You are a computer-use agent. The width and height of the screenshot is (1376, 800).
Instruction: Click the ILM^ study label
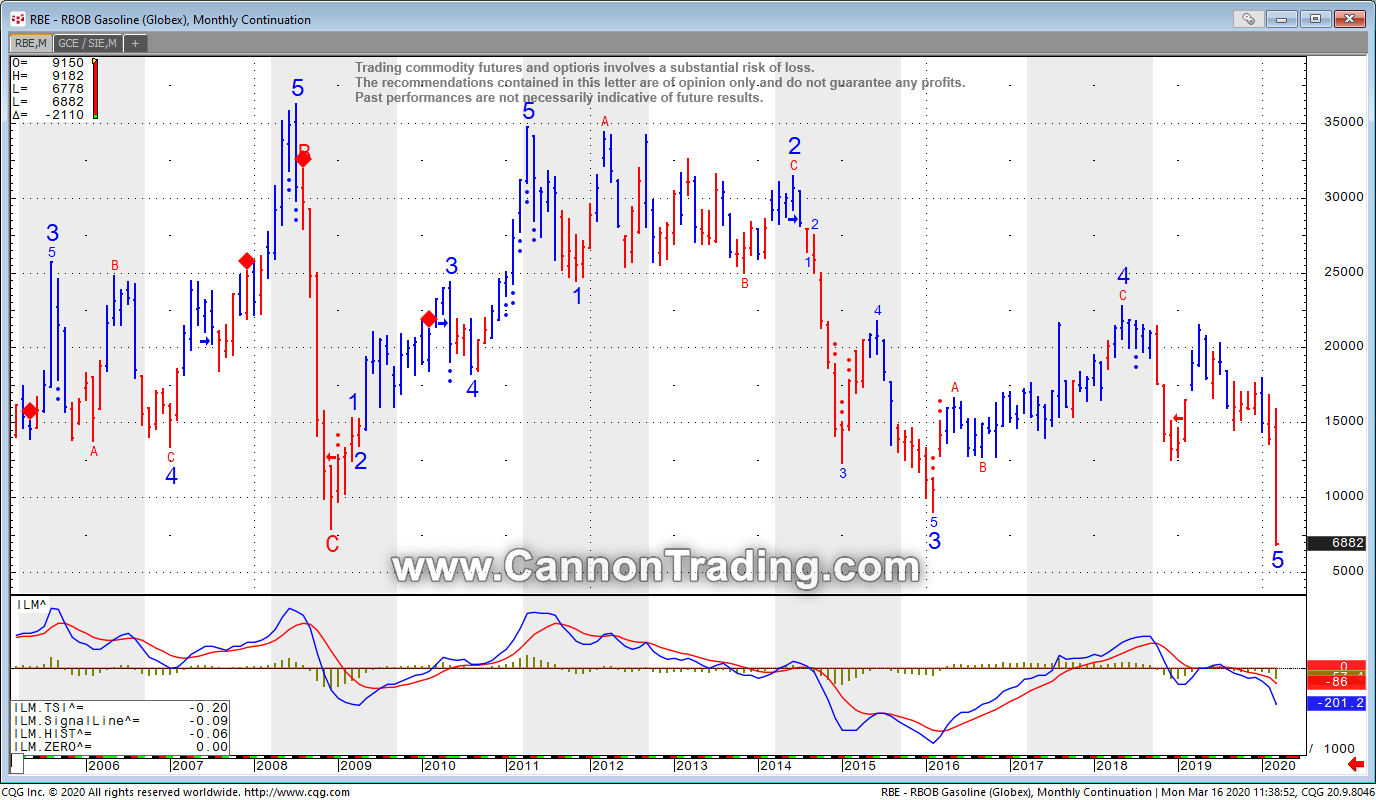pos(31,604)
